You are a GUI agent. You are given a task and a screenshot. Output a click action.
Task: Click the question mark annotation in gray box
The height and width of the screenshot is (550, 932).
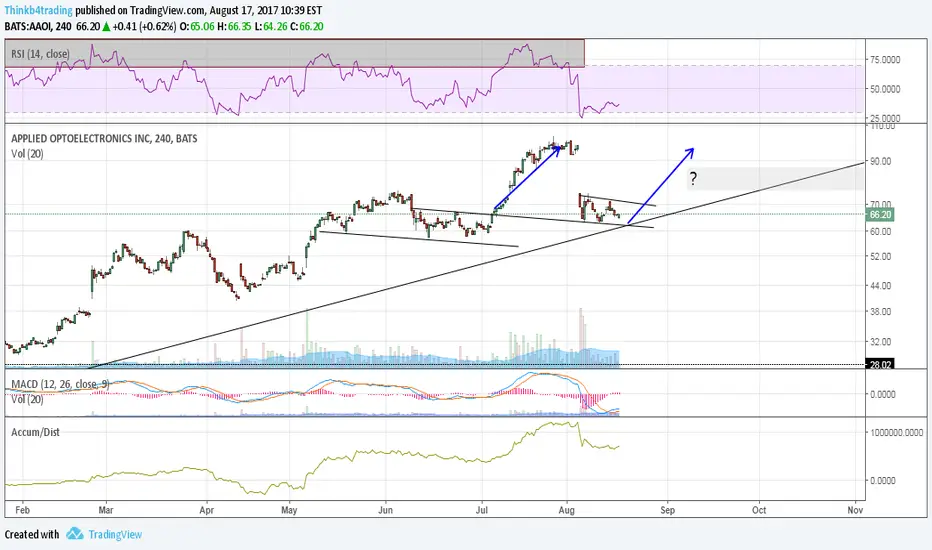pyautogui.click(x=692, y=178)
